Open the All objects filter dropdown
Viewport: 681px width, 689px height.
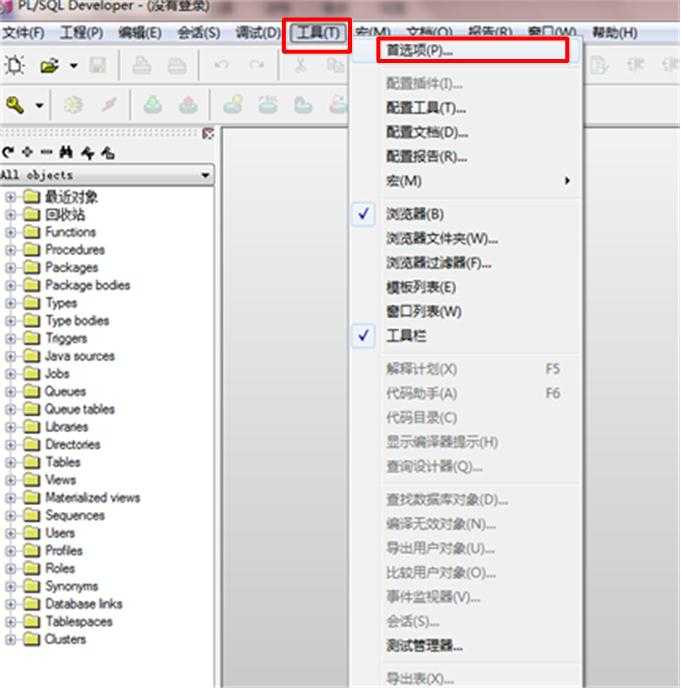205,175
